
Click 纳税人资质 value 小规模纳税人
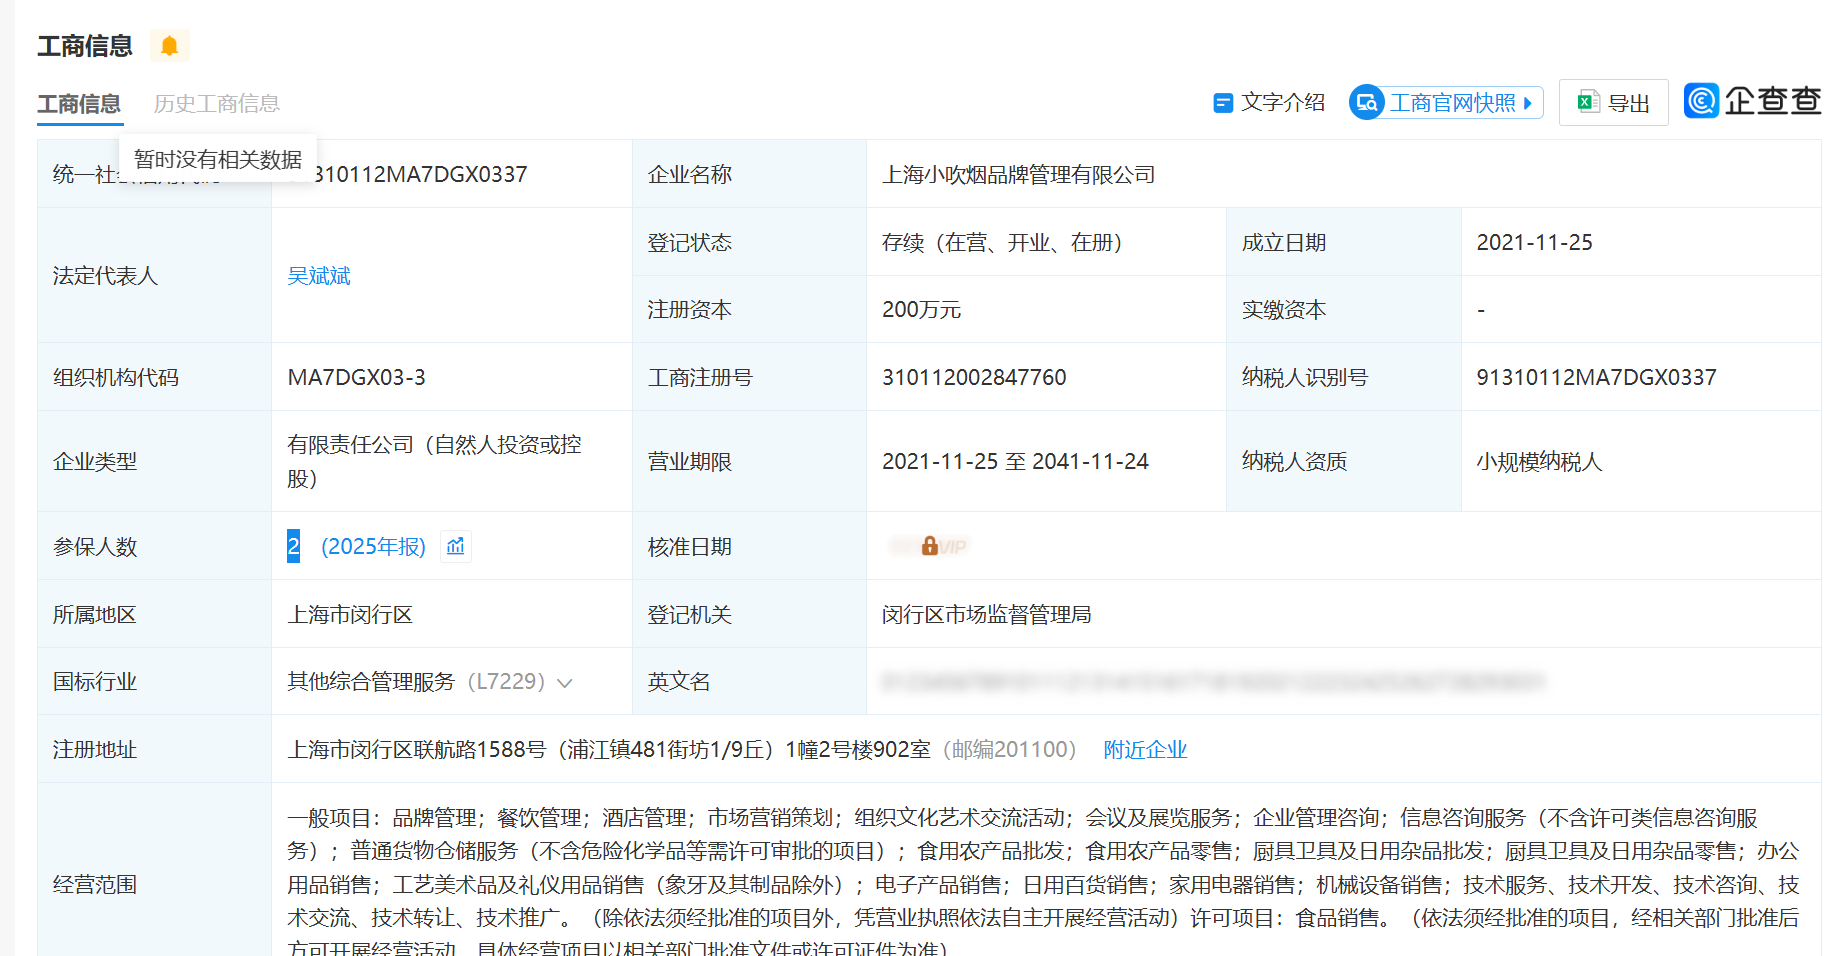(1539, 462)
